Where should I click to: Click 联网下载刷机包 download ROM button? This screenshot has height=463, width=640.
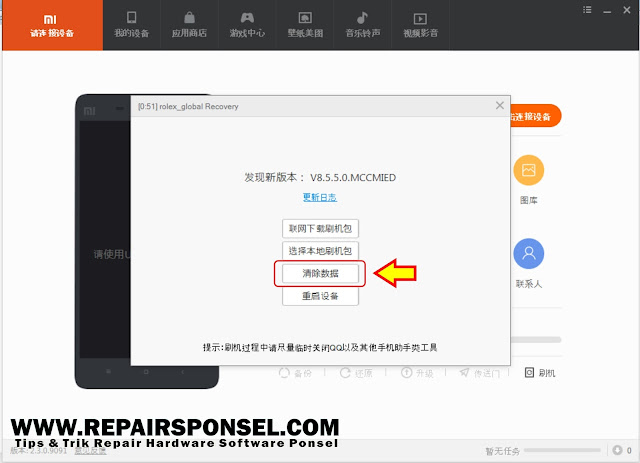320,229
